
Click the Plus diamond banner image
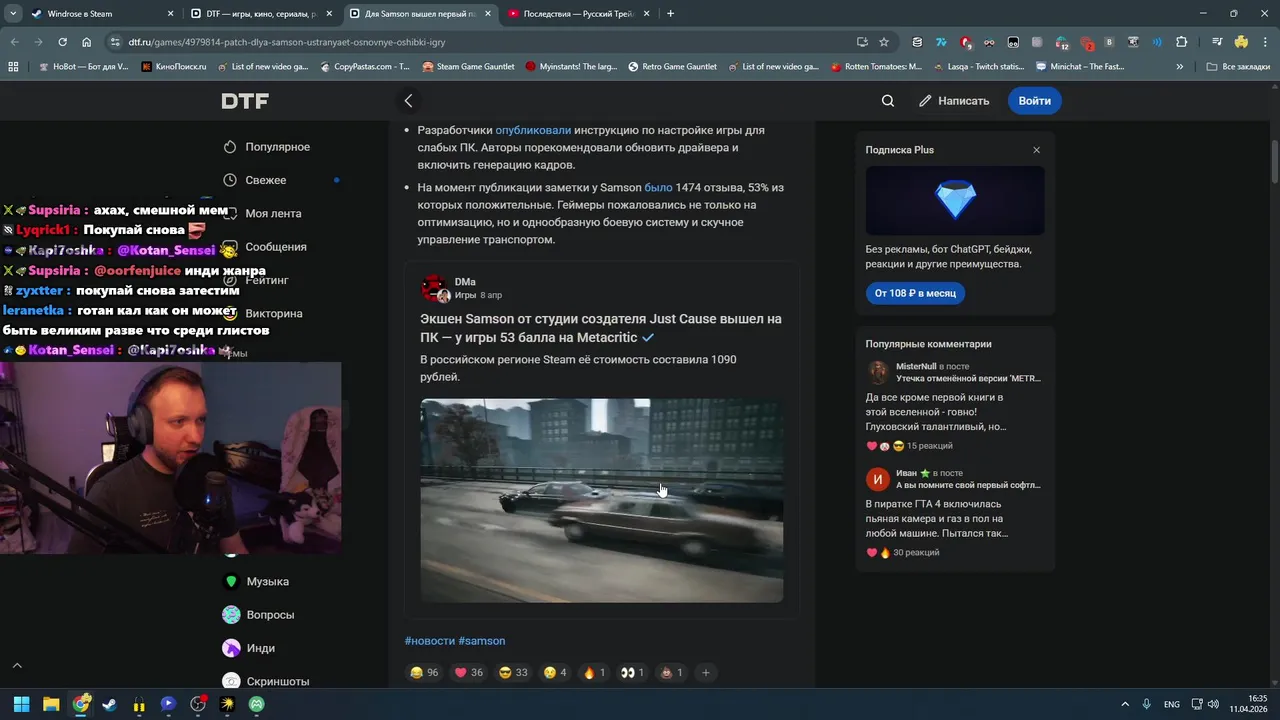tap(955, 201)
